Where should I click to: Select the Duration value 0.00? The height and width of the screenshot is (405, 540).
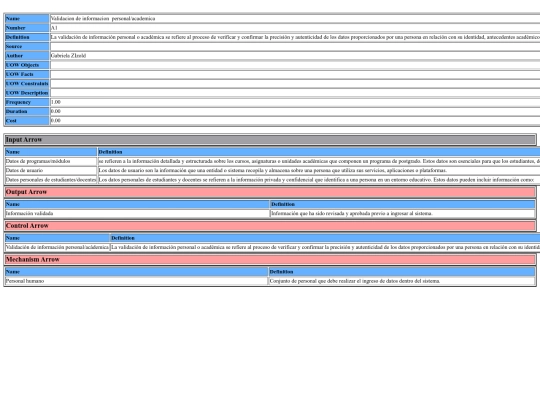[55, 111]
